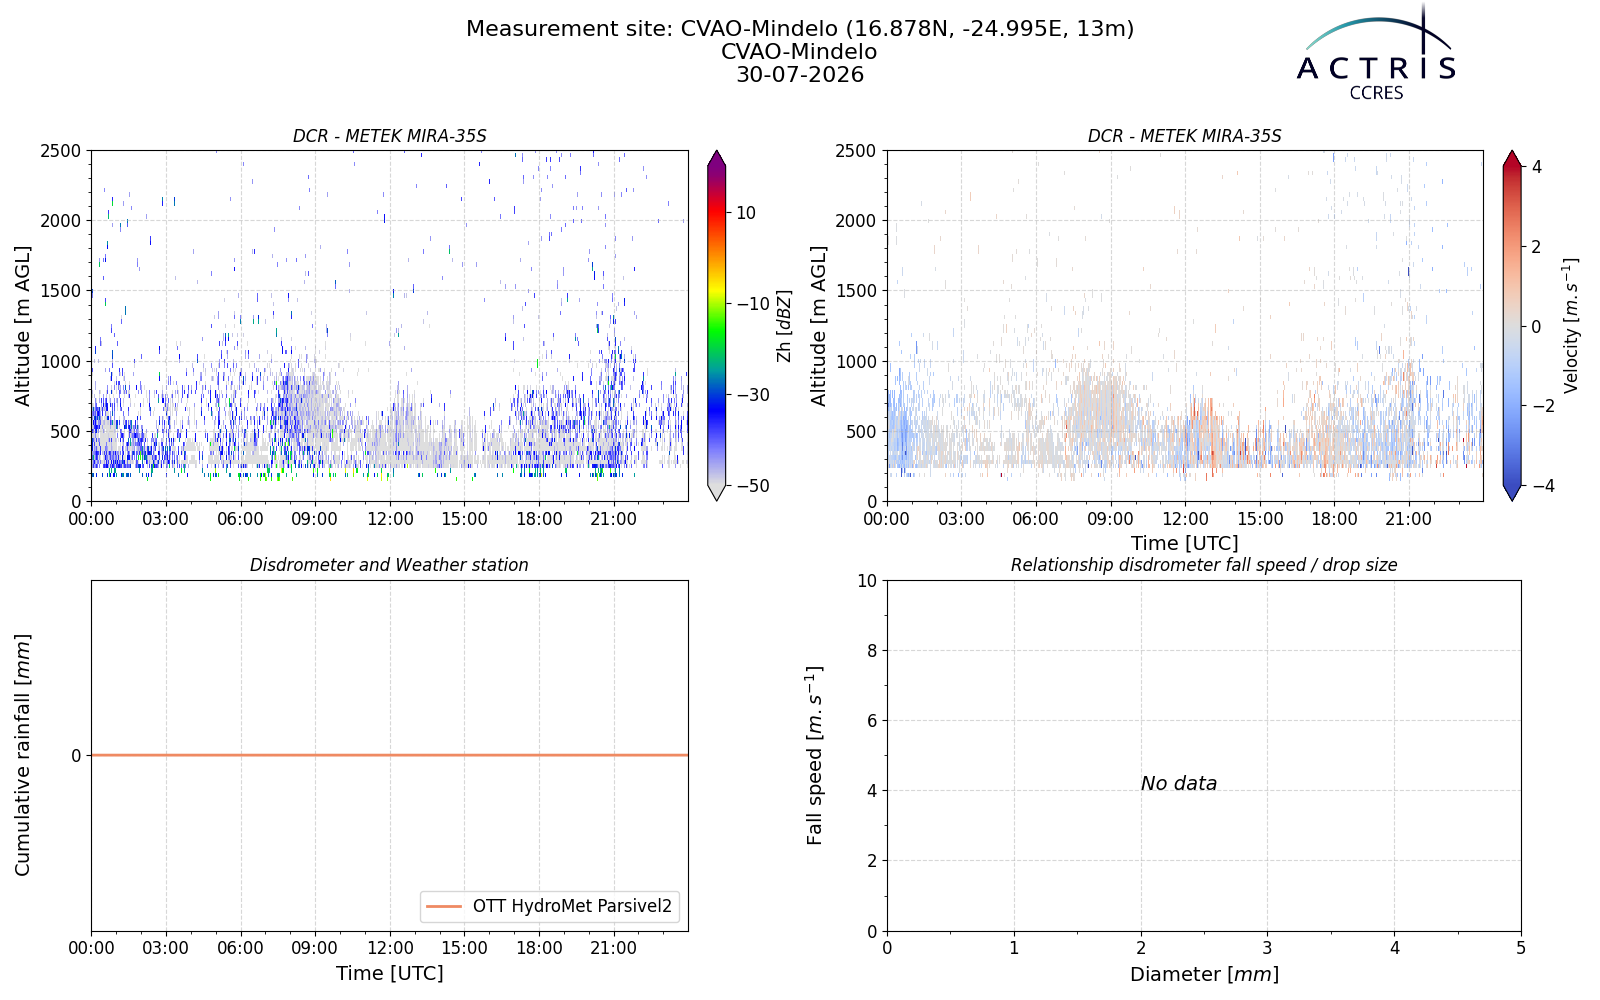
Task: Click the 'Zh [dBZ]' colorbar label
Action: coord(784,326)
